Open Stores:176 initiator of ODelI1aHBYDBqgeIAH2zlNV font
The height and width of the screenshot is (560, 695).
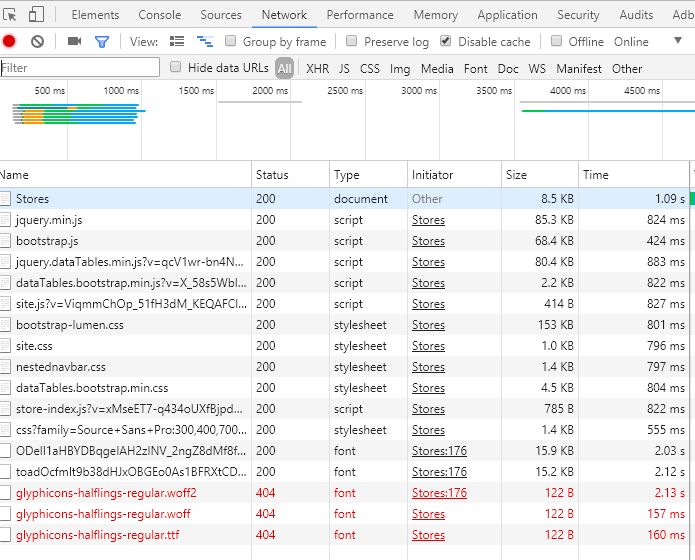pos(439,450)
